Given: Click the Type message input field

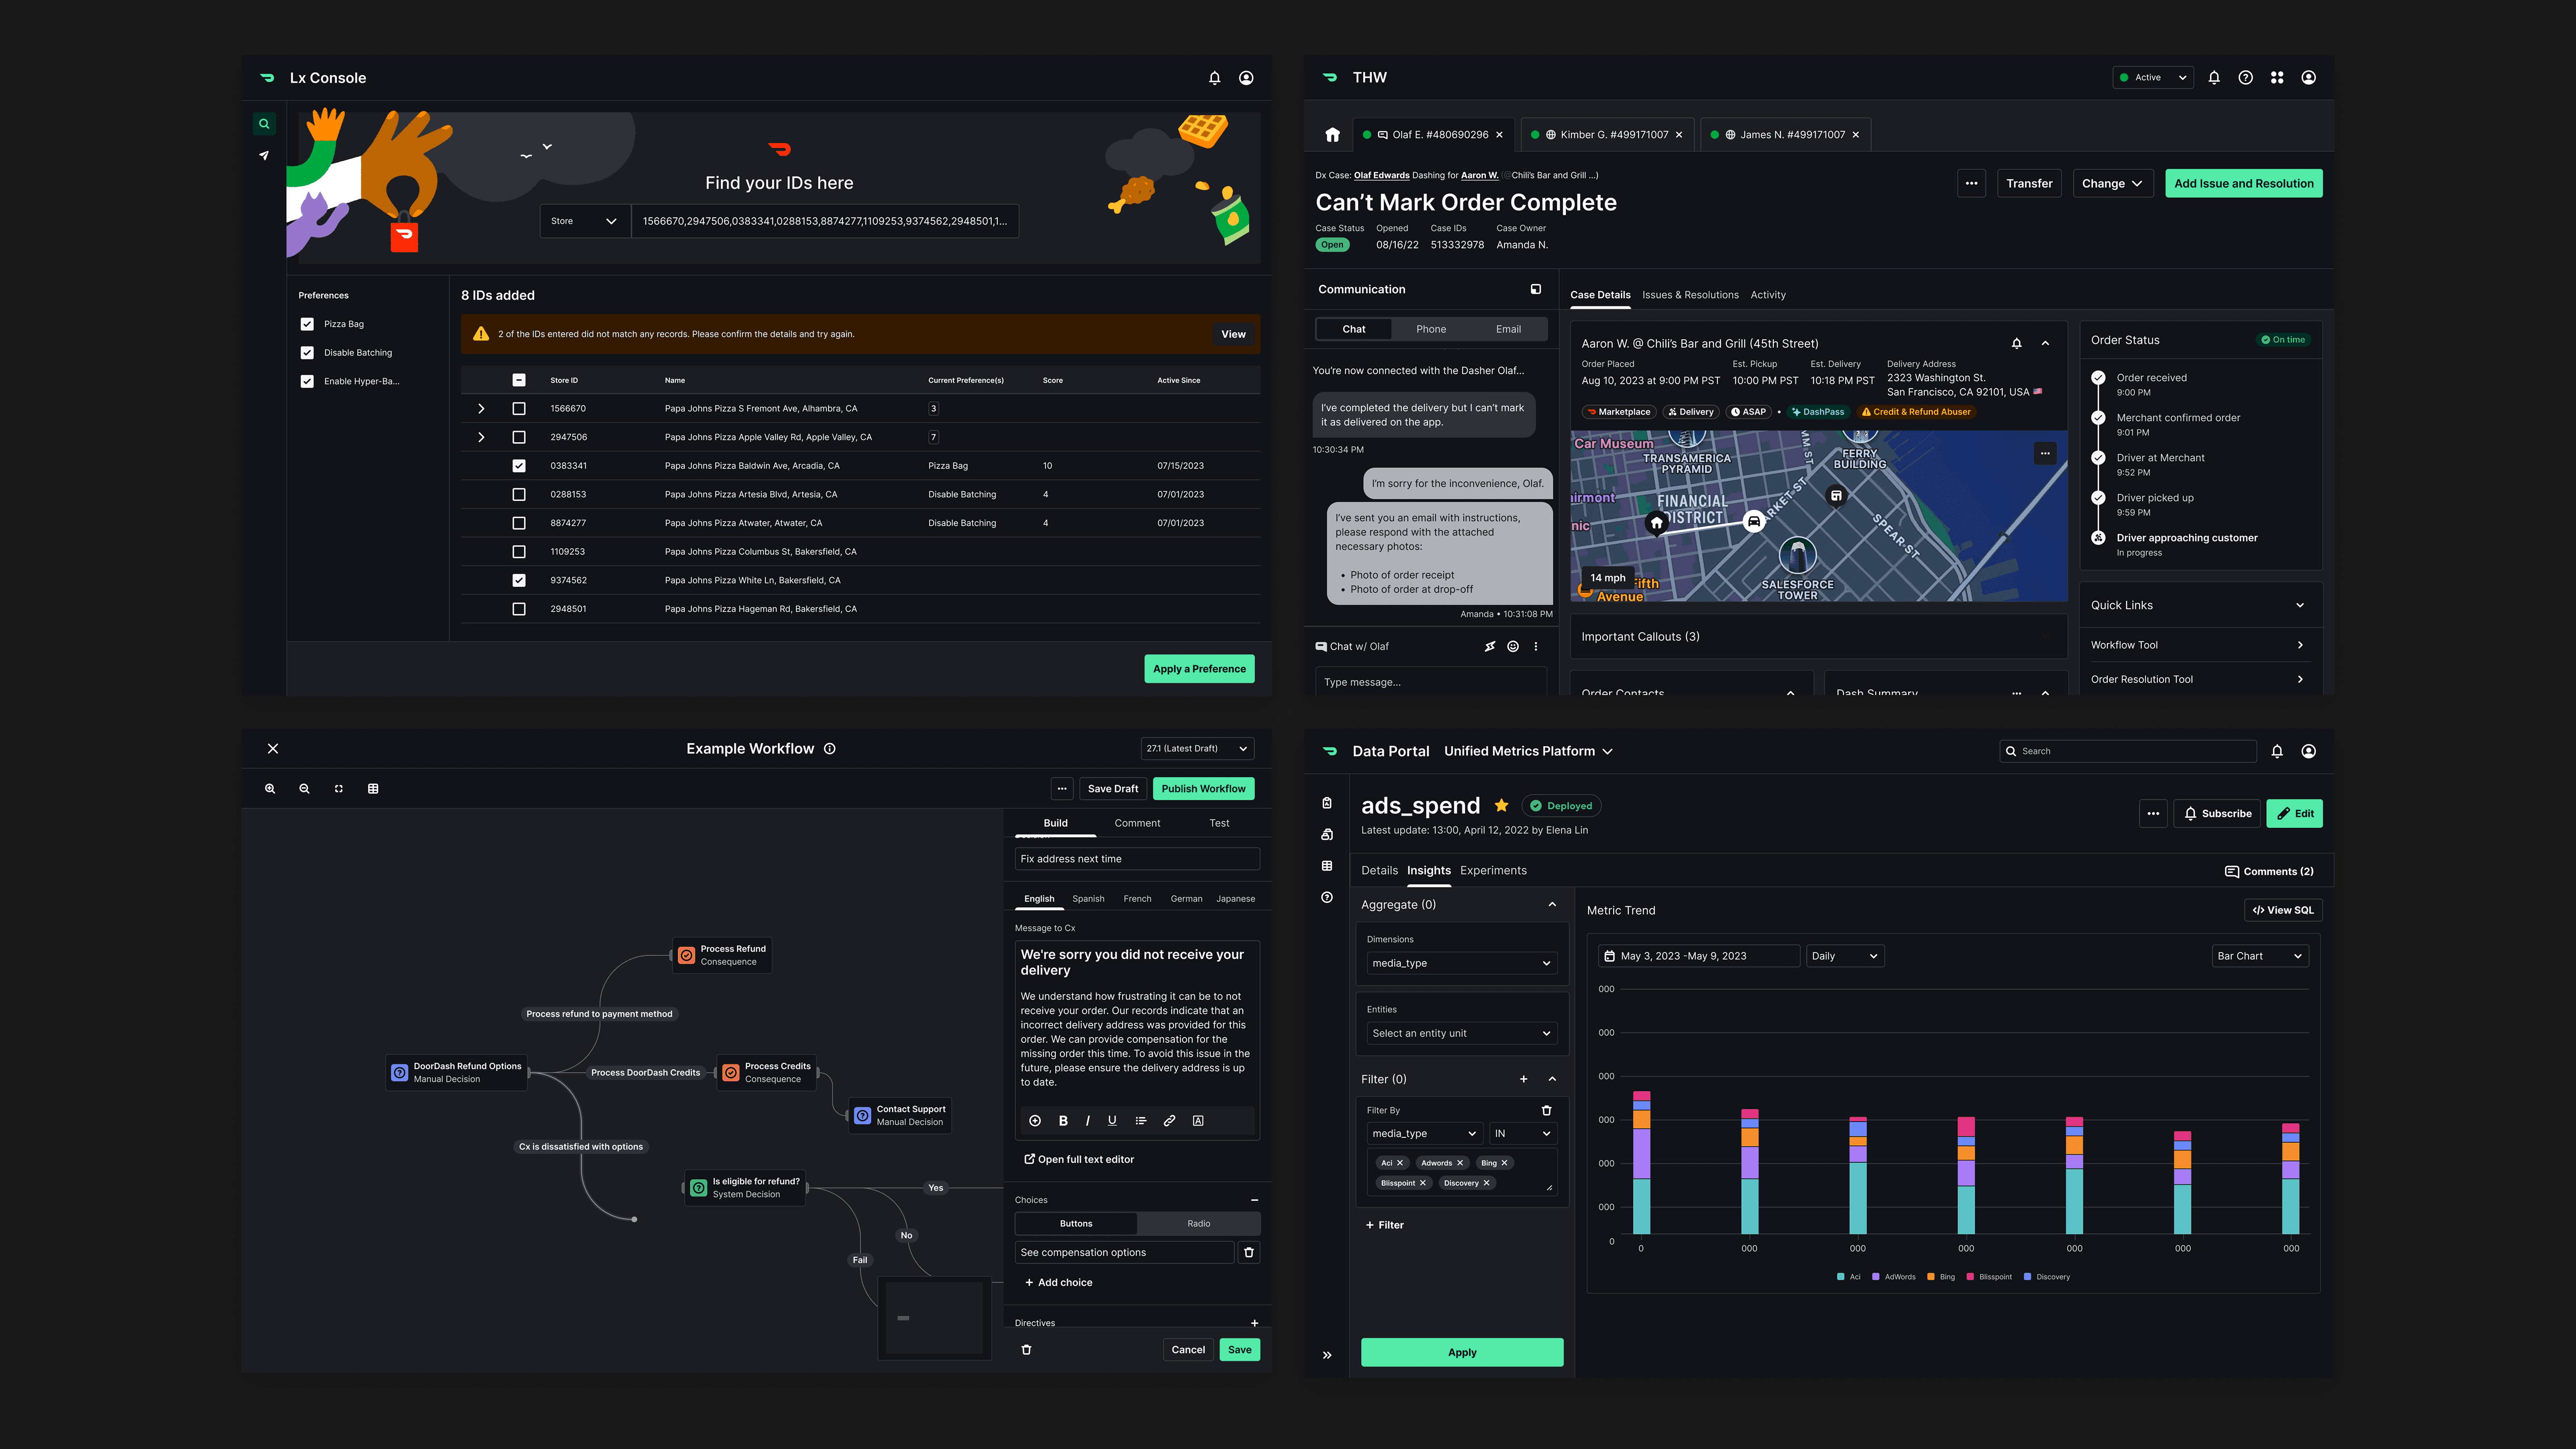Looking at the screenshot, I should click(1430, 682).
